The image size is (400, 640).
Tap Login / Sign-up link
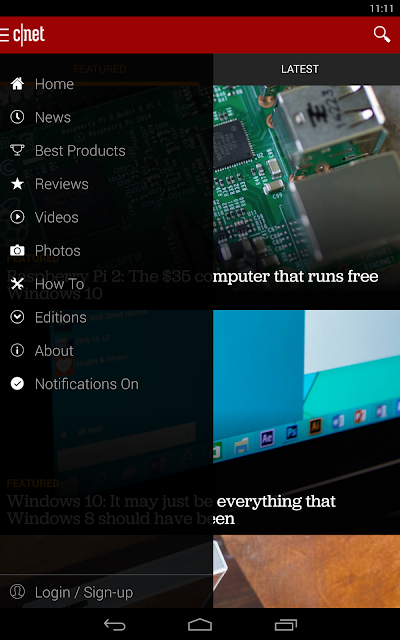click(x=84, y=592)
